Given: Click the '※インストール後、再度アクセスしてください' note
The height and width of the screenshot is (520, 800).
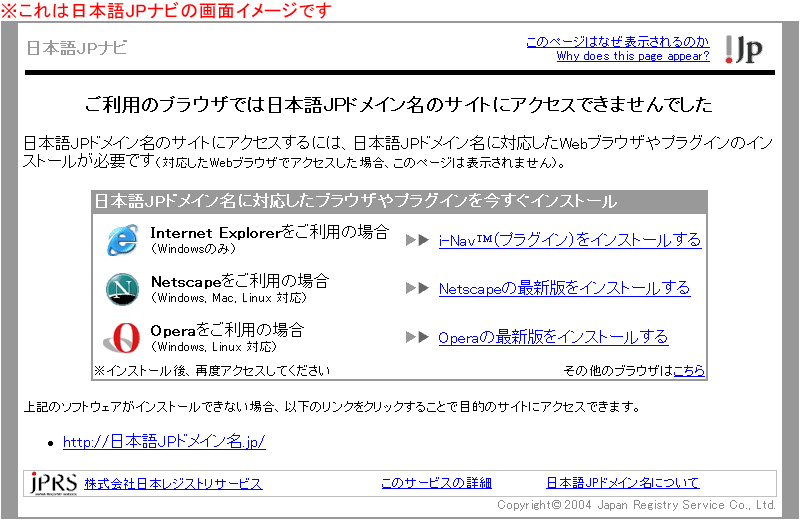Looking at the screenshot, I should (212, 370).
